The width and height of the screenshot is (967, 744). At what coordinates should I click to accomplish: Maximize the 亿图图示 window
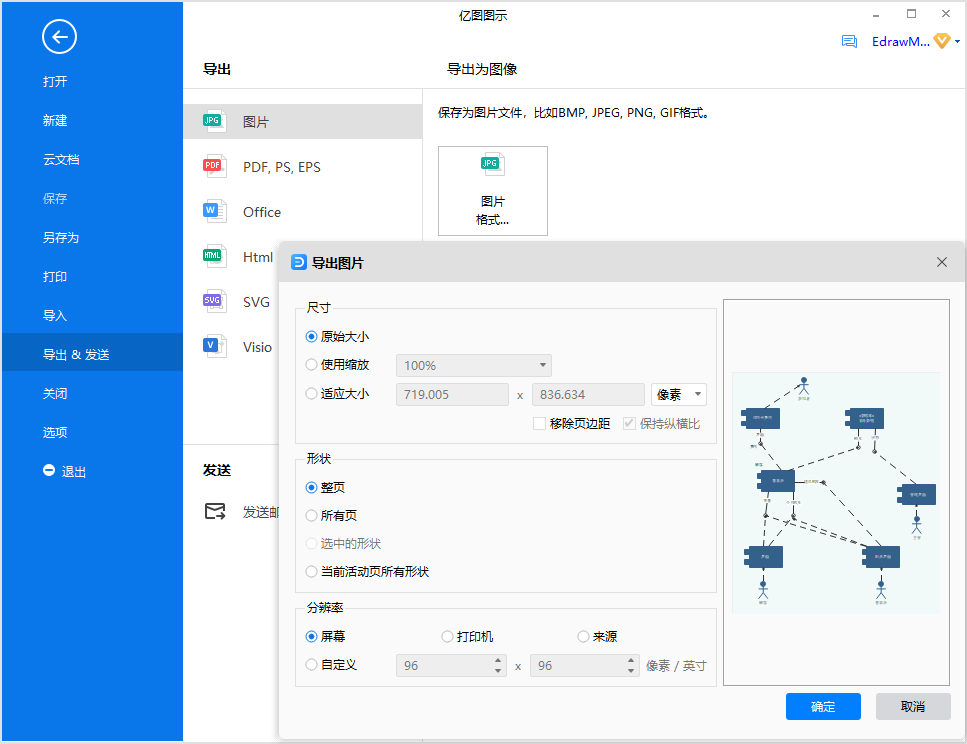(911, 14)
